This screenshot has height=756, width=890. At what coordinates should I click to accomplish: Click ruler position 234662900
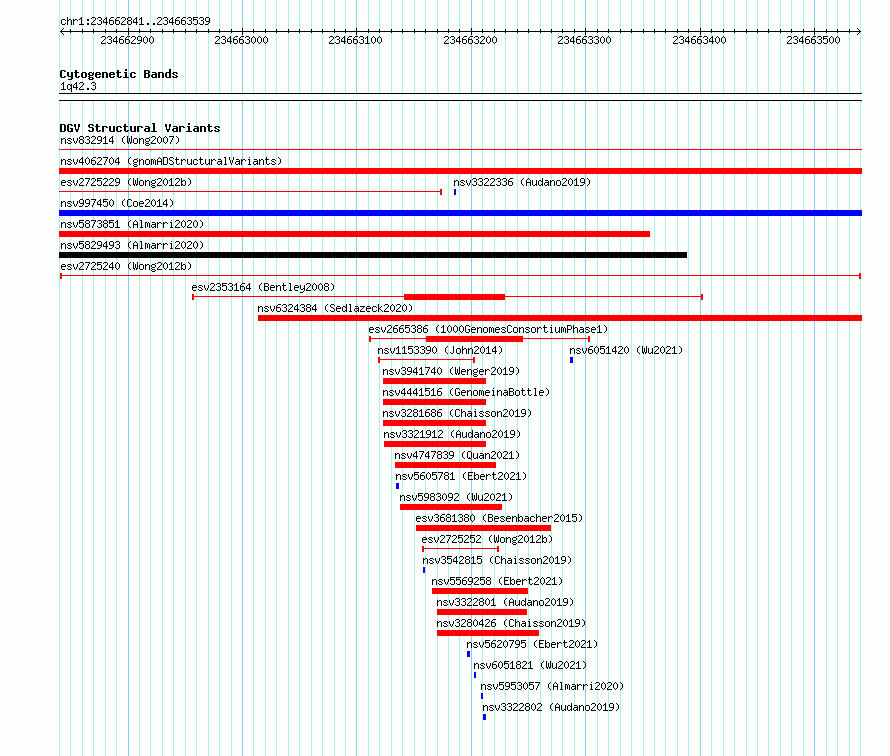pyautogui.click(x=127, y=40)
